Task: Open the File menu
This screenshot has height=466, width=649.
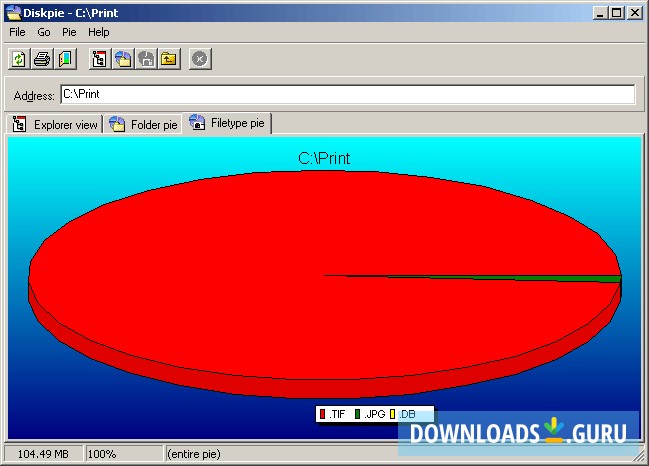Action: click(x=17, y=32)
